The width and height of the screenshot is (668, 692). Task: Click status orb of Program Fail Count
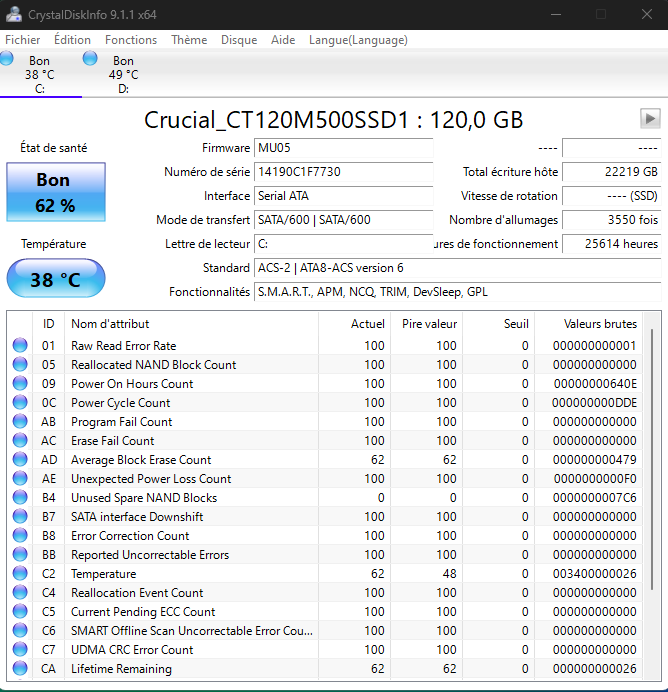click(x=20, y=421)
